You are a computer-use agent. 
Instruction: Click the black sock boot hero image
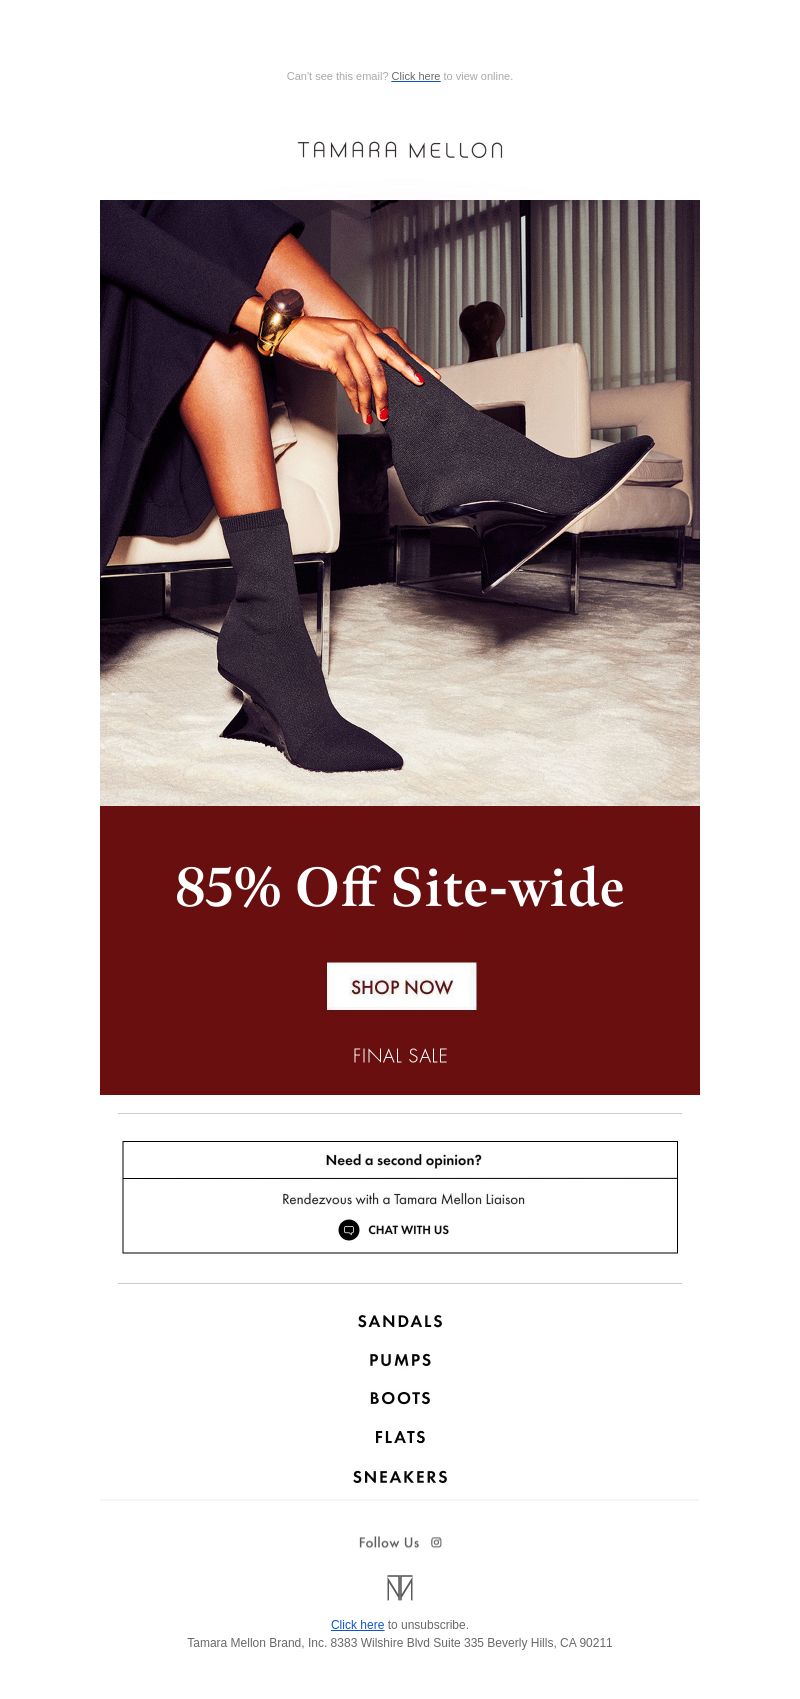coord(400,503)
